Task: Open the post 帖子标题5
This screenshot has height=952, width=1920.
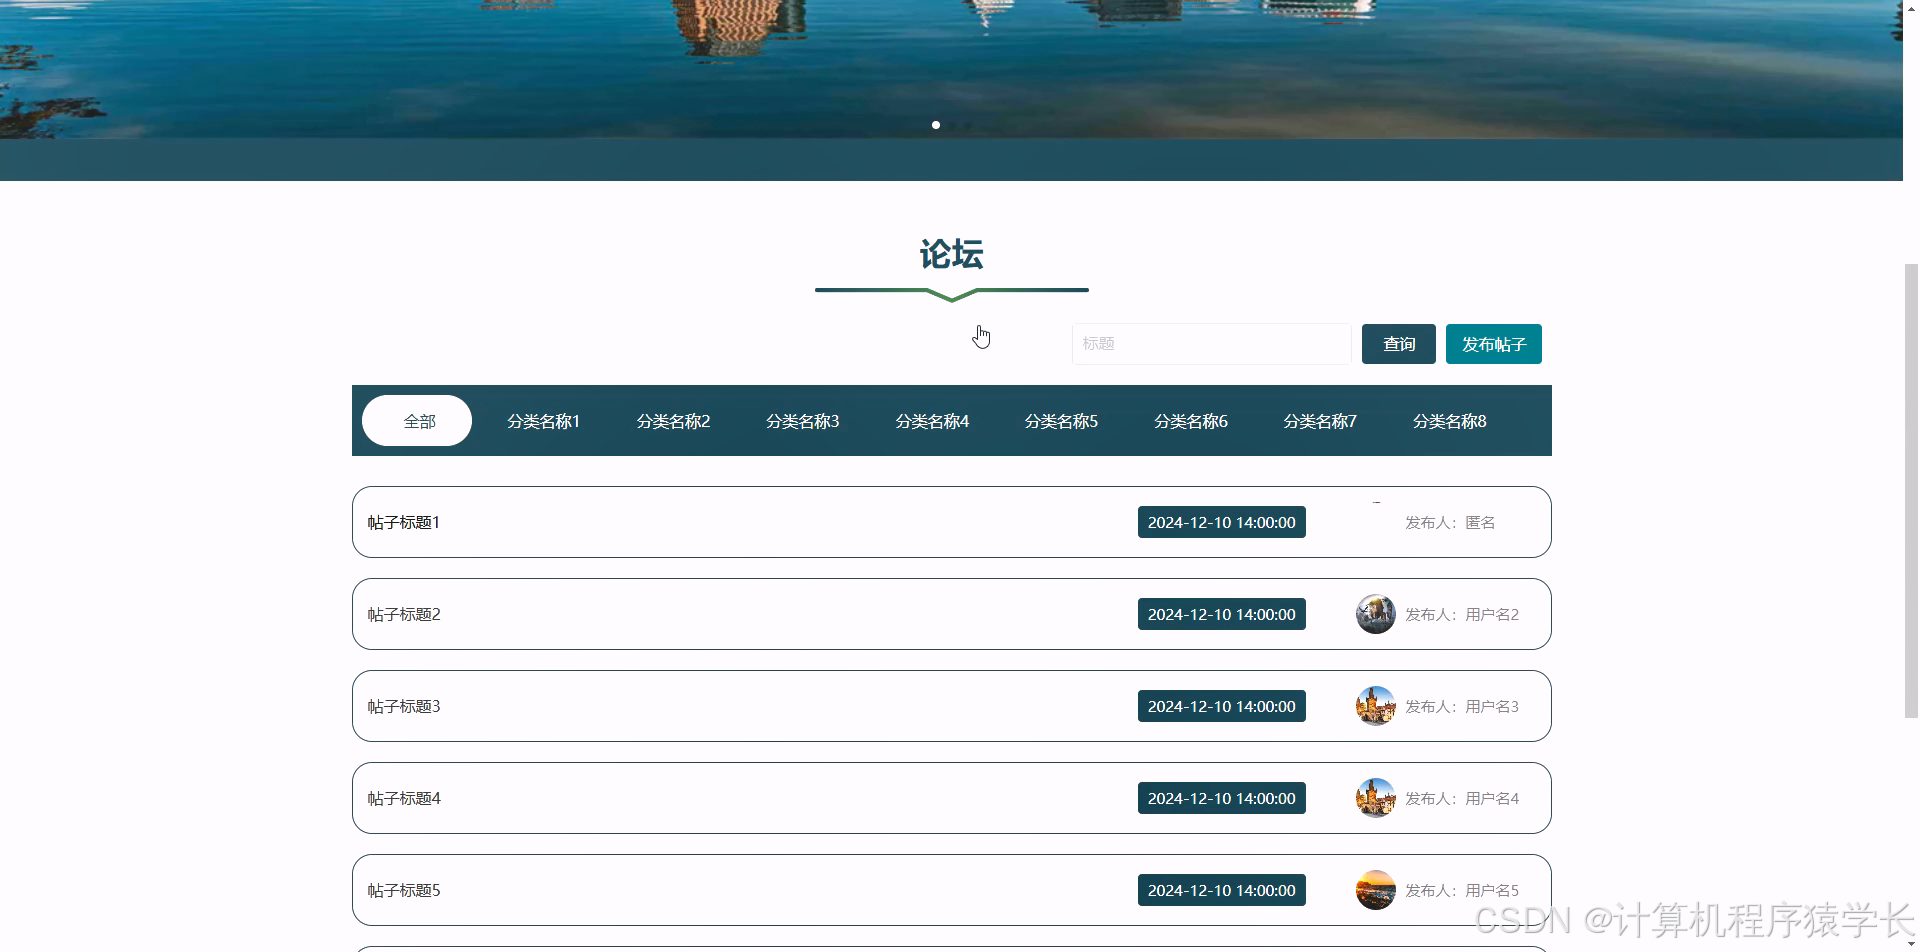Action: [404, 889]
